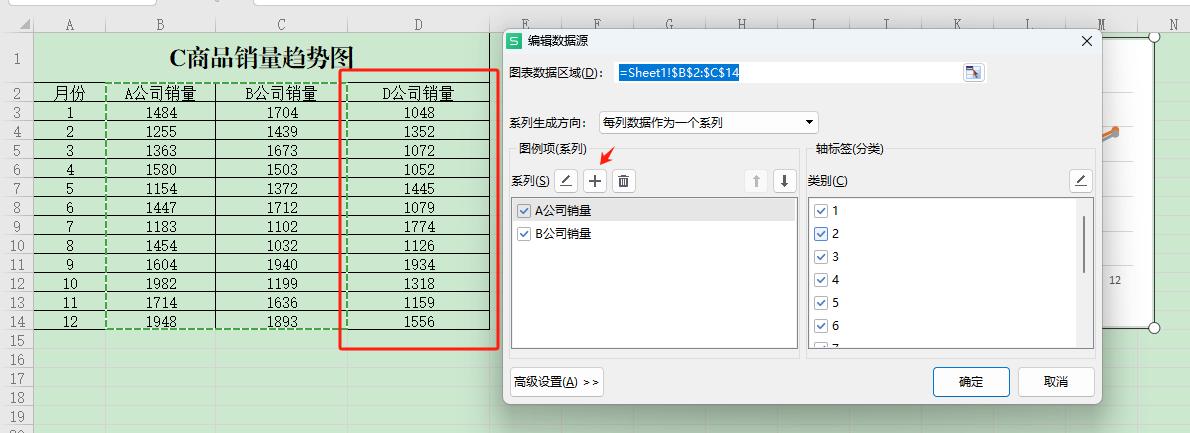Click 确定 button
The image size is (1190, 433).
tap(971, 382)
